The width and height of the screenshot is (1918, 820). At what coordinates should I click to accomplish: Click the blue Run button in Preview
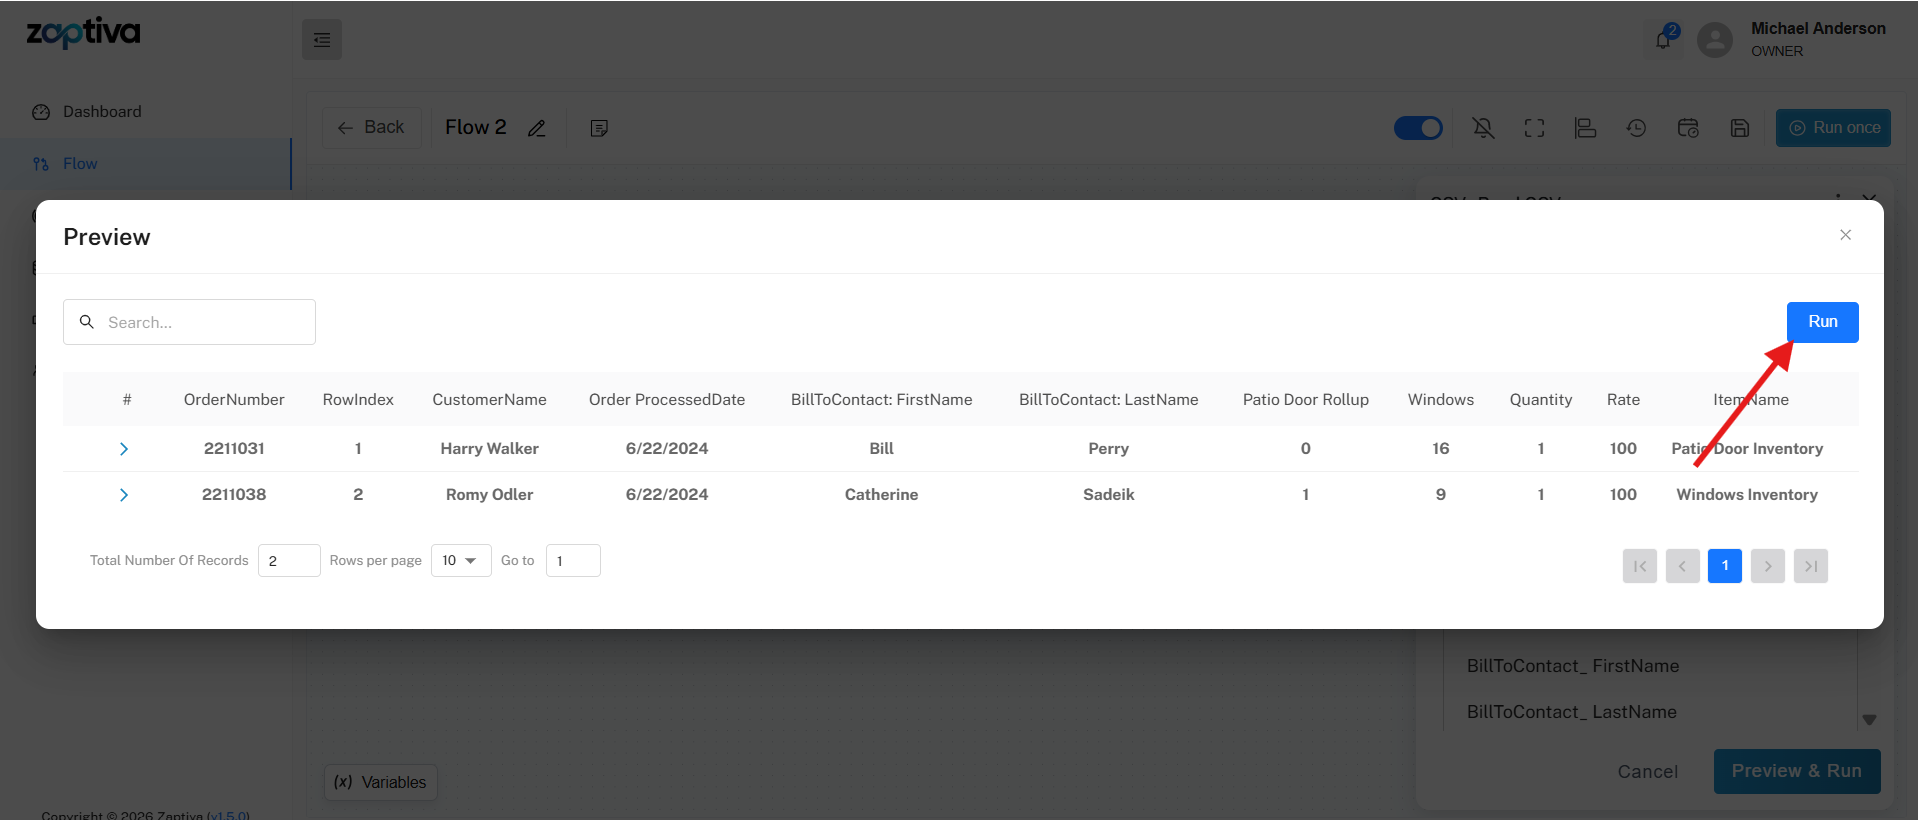pos(1821,322)
